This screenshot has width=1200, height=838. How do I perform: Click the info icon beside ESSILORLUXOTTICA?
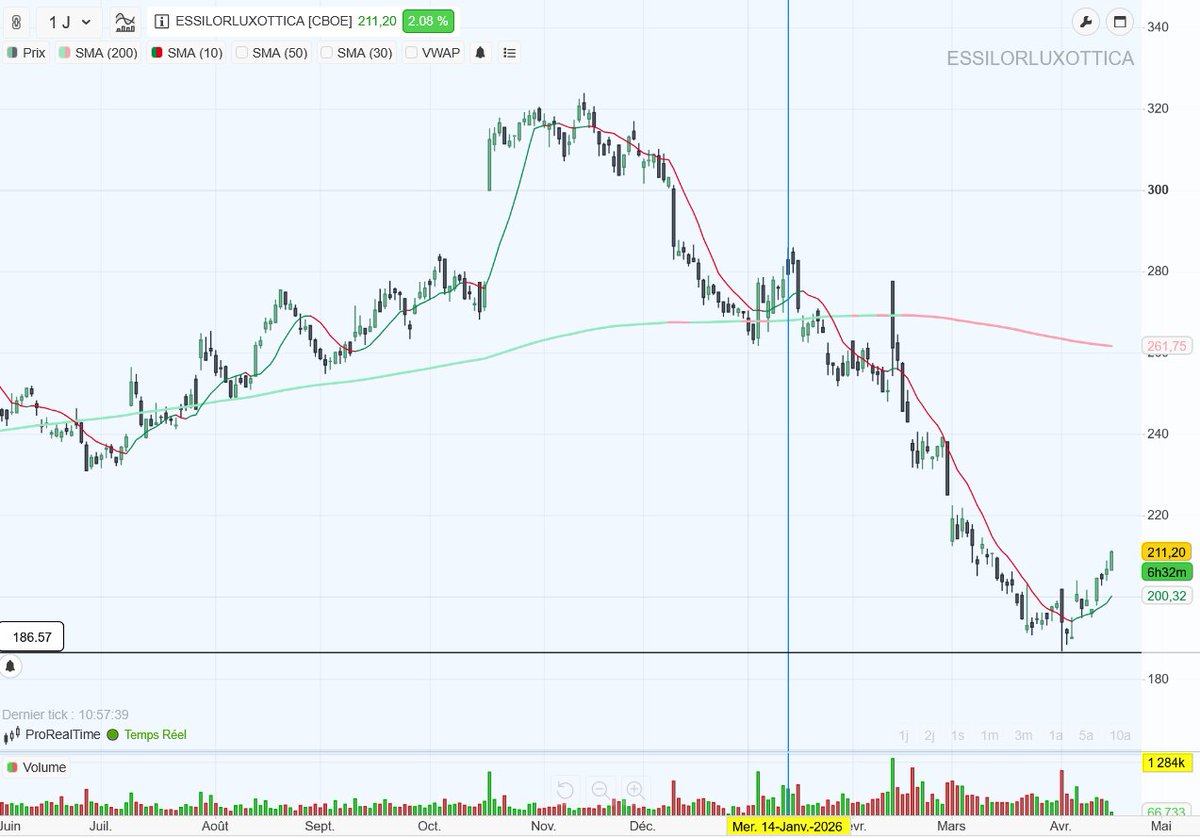click(163, 21)
